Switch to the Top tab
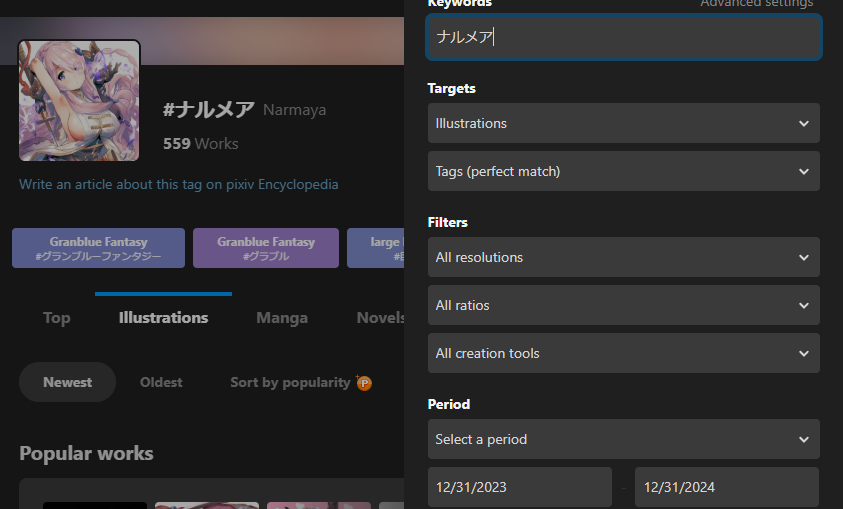 tap(56, 318)
